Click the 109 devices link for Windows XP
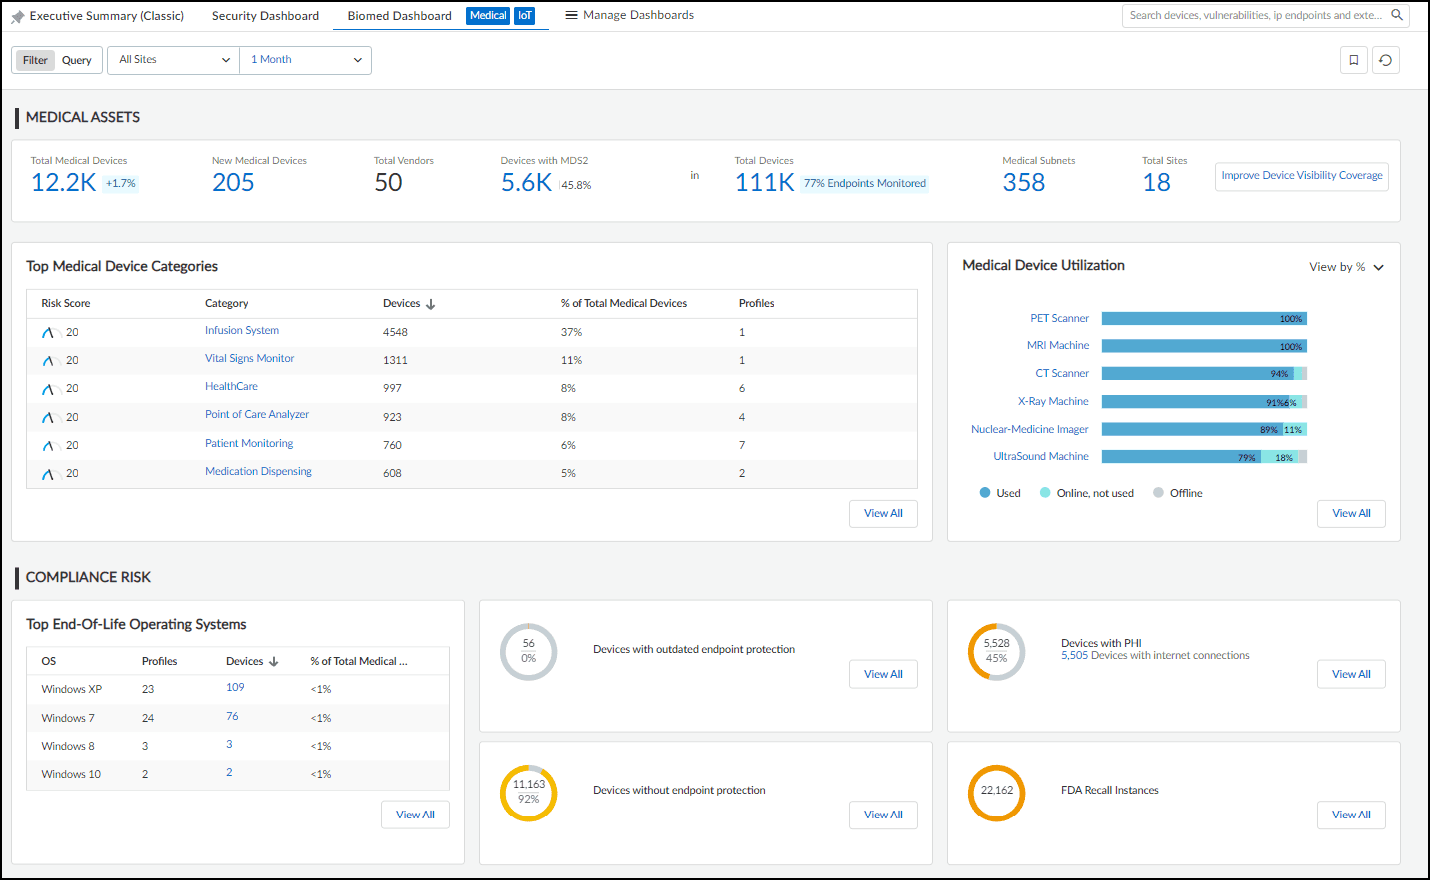Viewport: 1430px width, 880px height. [235, 688]
